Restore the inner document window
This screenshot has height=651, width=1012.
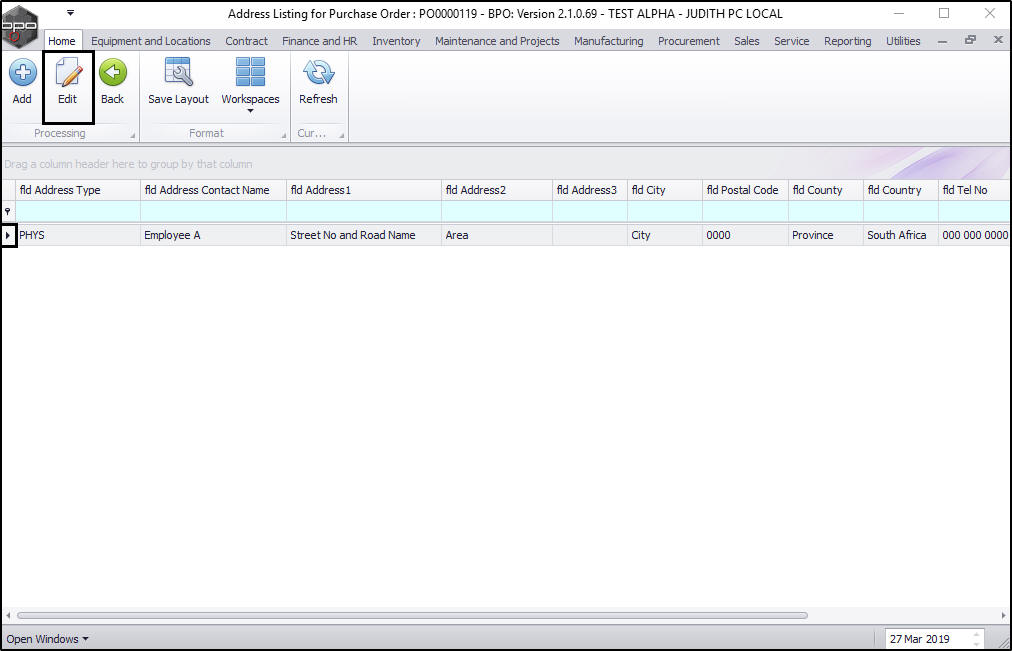(970, 40)
